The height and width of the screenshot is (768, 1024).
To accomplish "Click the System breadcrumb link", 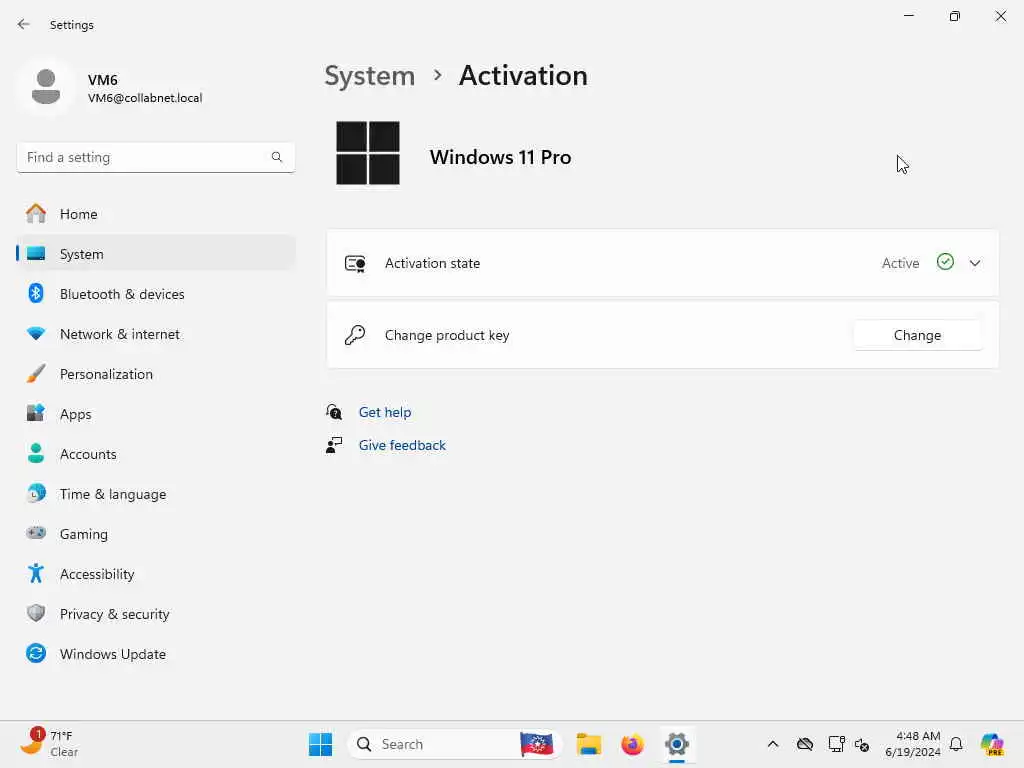I will (x=370, y=76).
